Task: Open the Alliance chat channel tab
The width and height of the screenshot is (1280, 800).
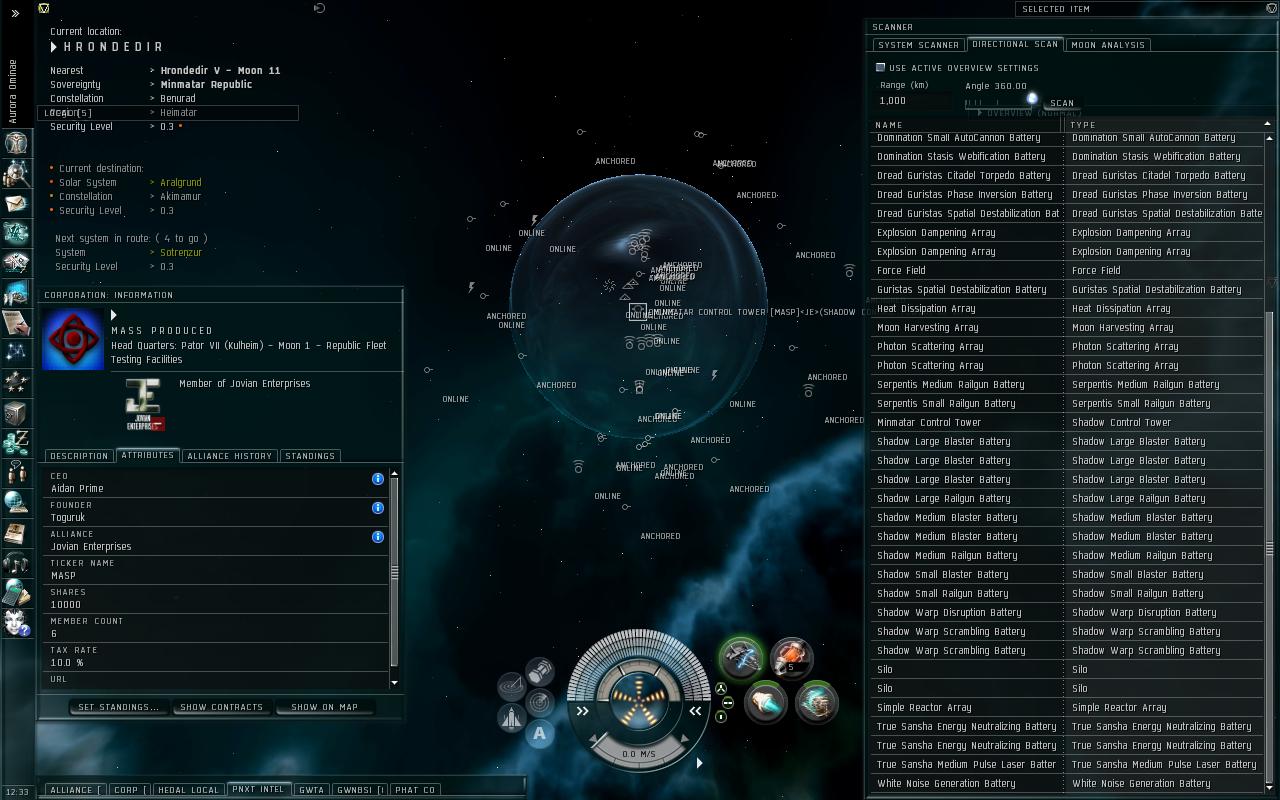Action: pos(74,790)
